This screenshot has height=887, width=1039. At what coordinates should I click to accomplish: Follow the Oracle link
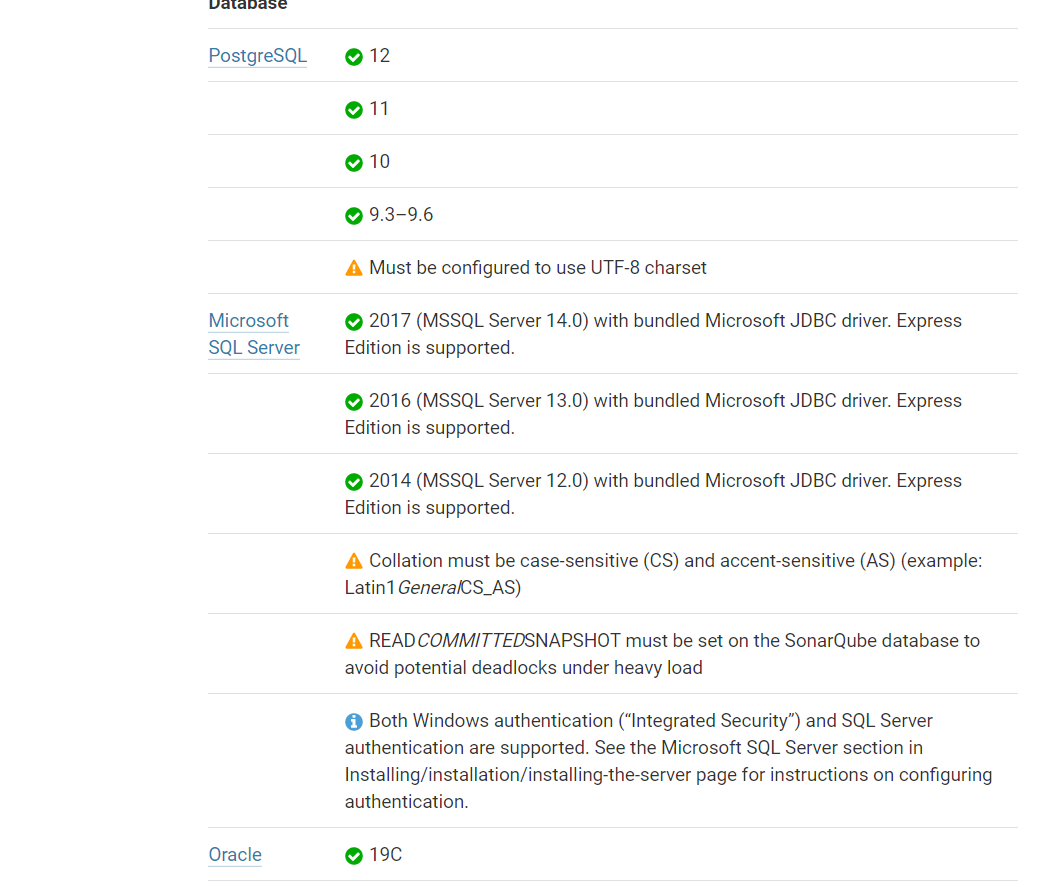(235, 855)
